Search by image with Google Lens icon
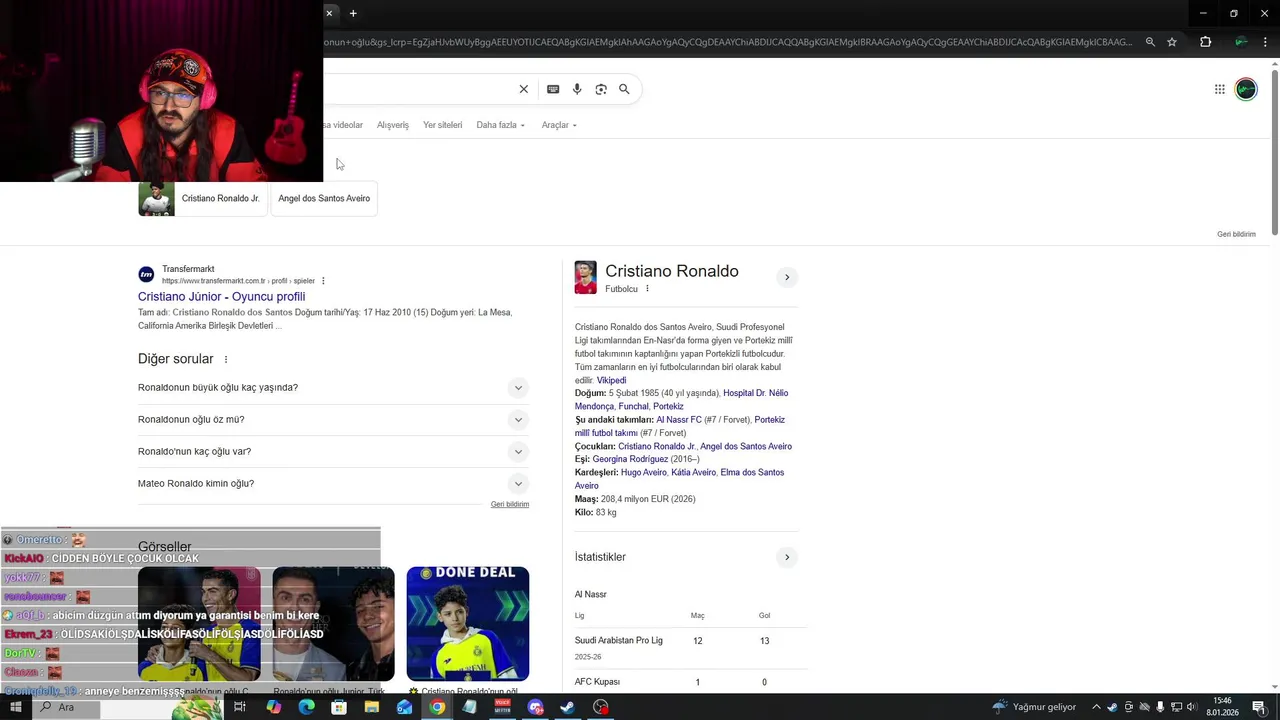Viewport: 1280px width, 720px height. click(x=601, y=89)
